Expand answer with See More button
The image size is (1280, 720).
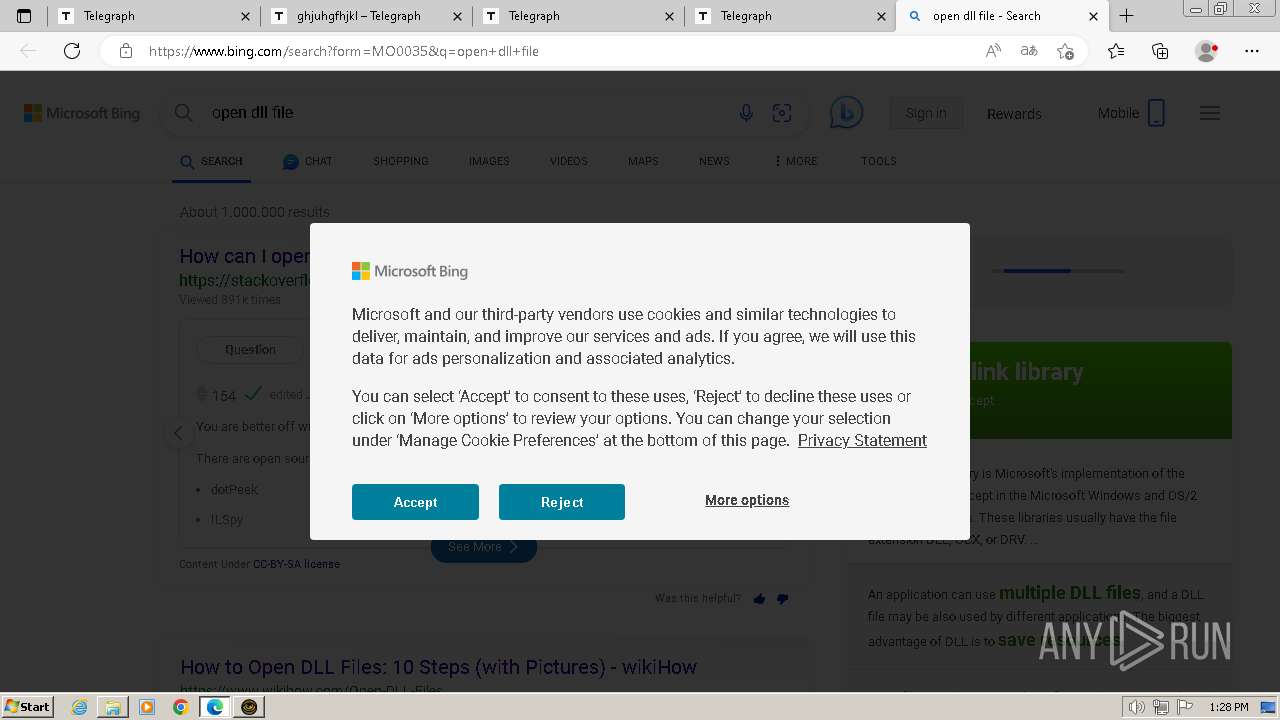484,547
